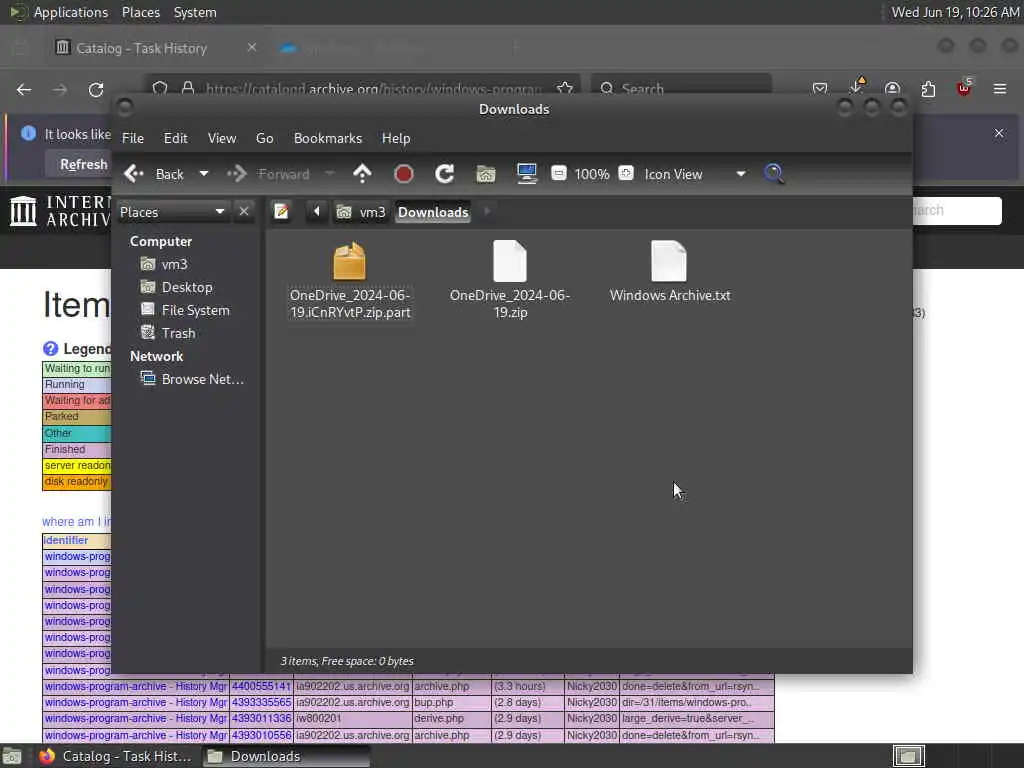Click the Refresh button in Firefox notification
This screenshot has width=1024, height=768.
[x=80, y=164]
